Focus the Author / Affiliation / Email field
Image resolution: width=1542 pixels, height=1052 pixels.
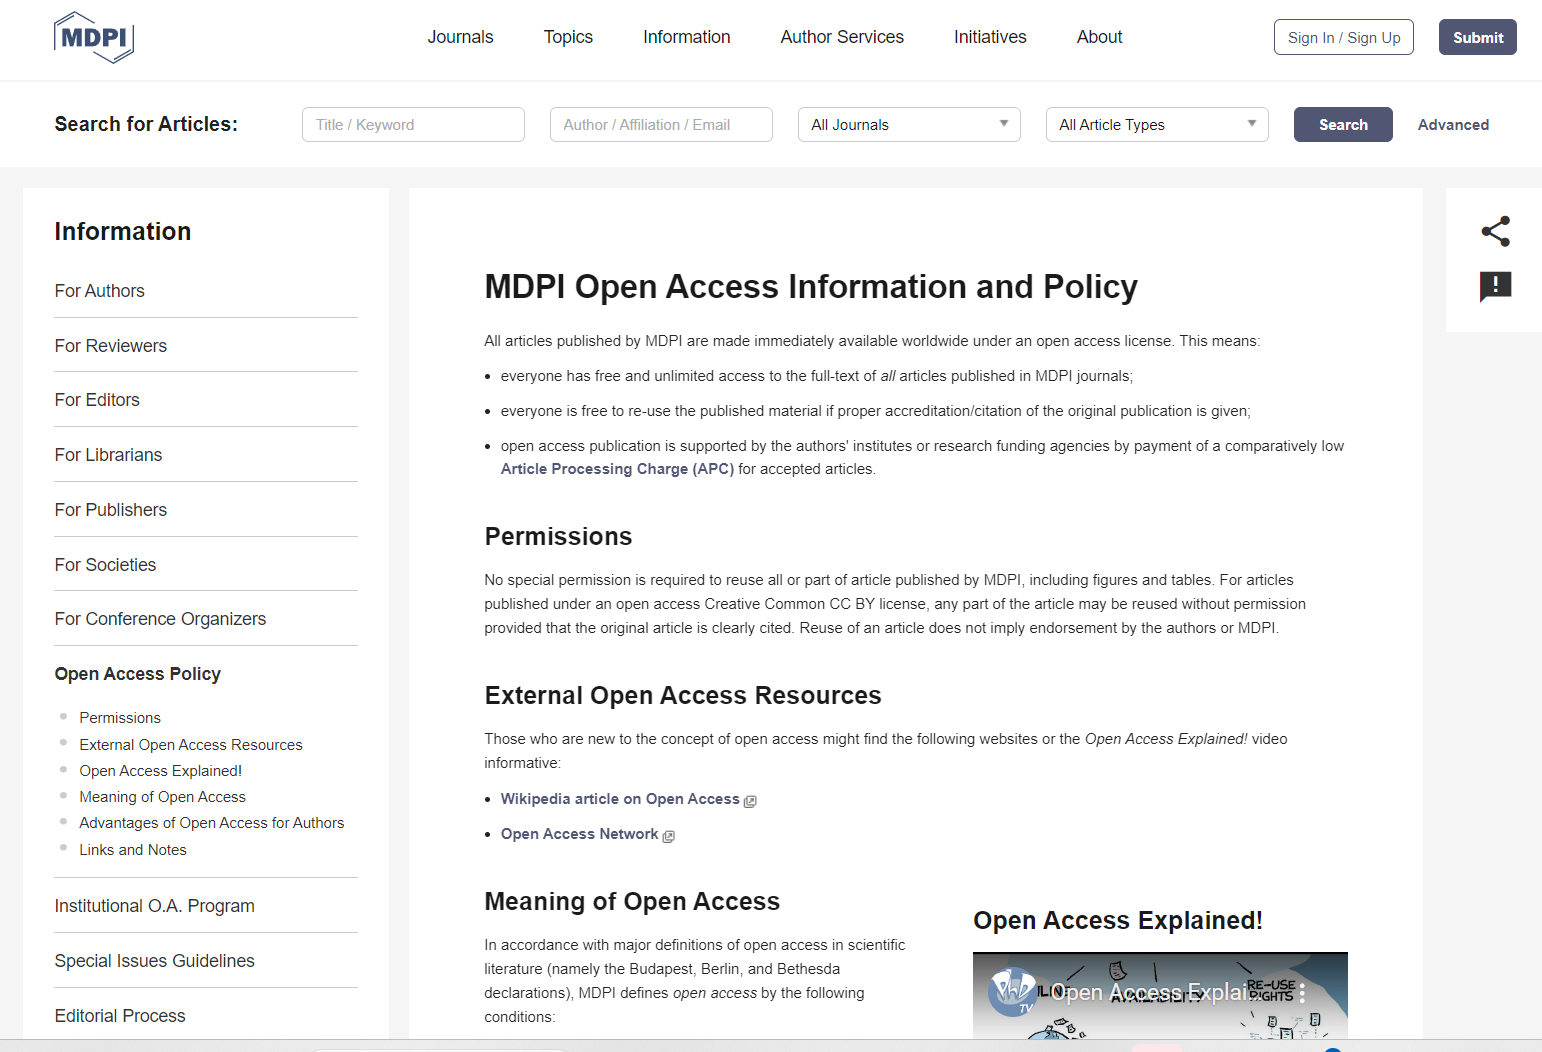point(661,125)
